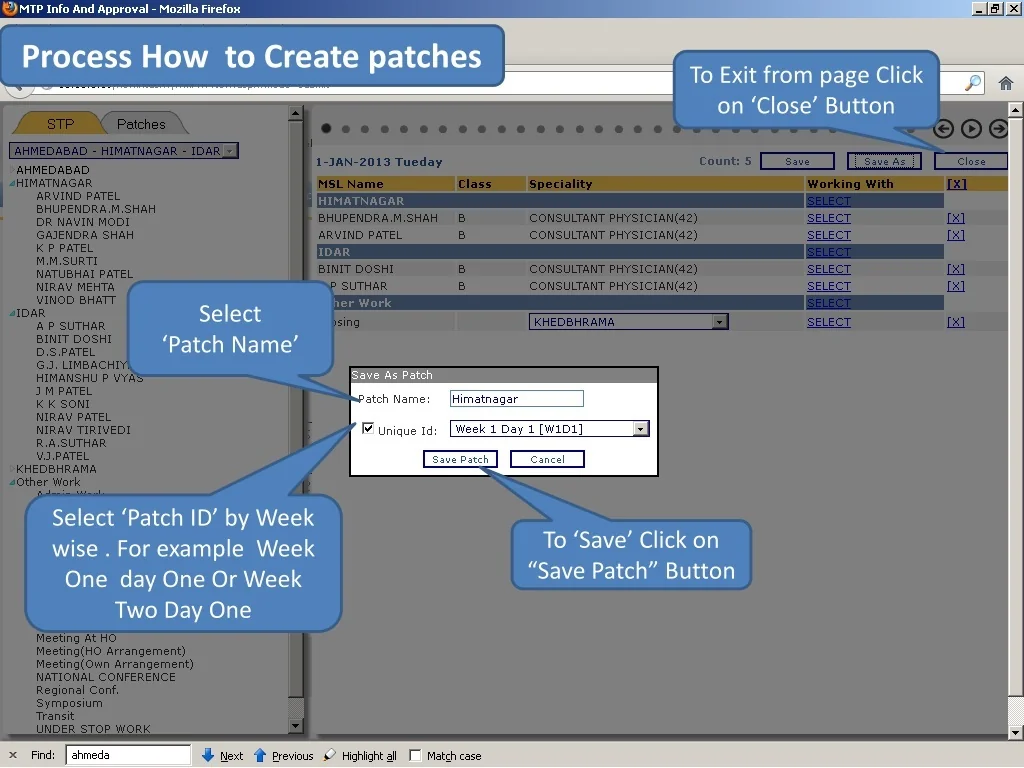Click the back arrow navigation icon
Image resolution: width=1024 pixels, height=768 pixels.
click(x=943, y=128)
